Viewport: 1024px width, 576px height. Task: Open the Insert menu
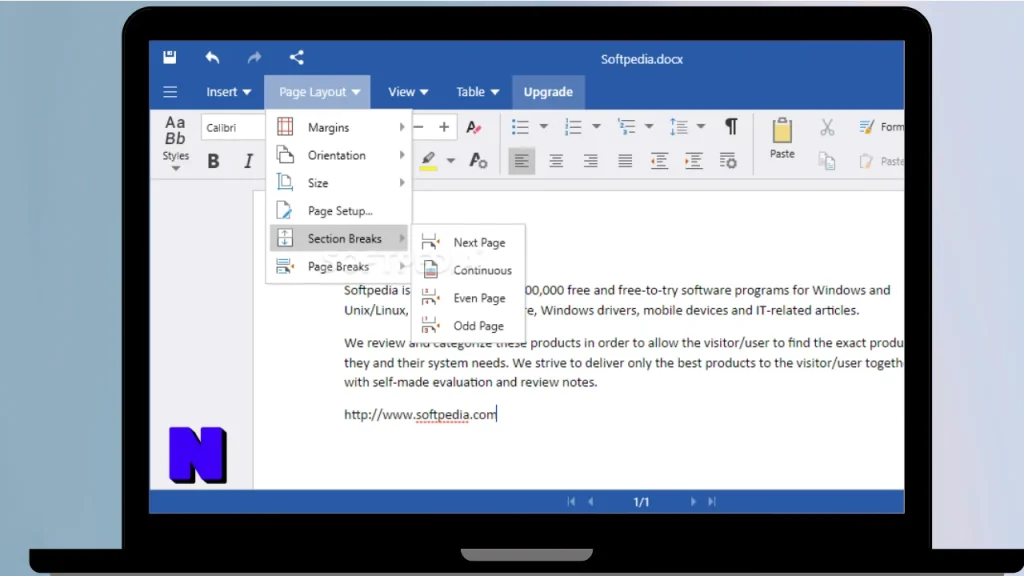click(229, 92)
